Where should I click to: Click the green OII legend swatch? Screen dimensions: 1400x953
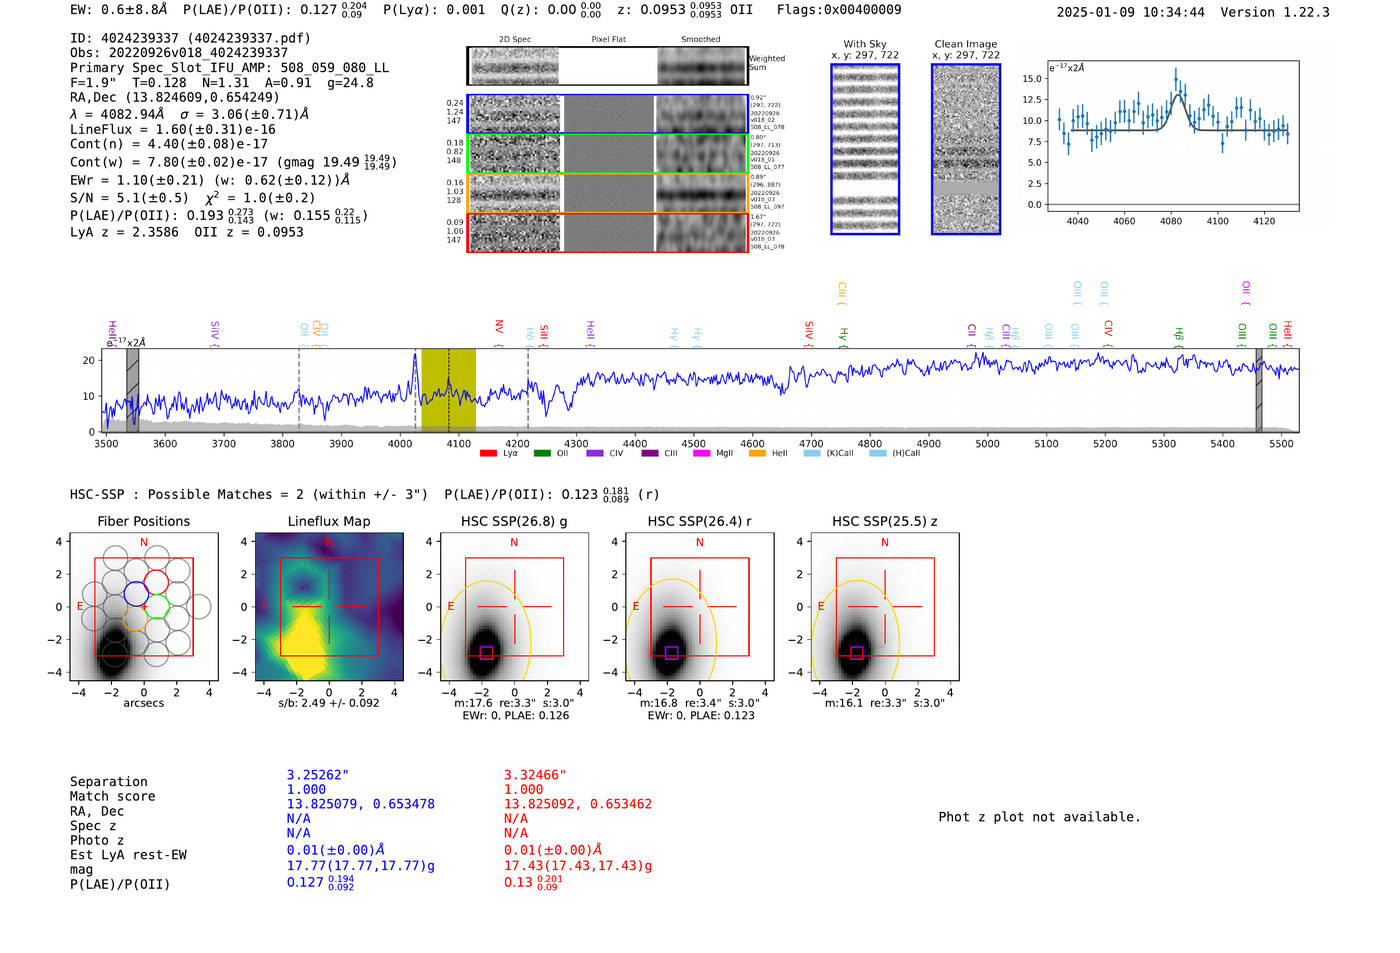pyautogui.click(x=542, y=454)
